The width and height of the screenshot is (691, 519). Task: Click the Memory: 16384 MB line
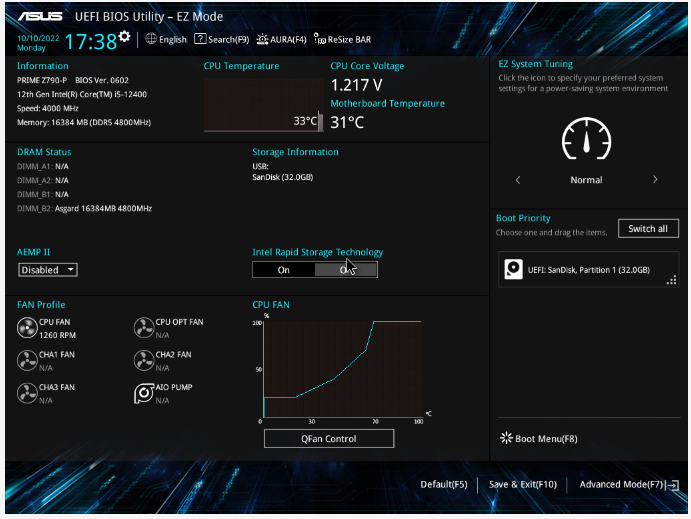(x=84, y=122)
